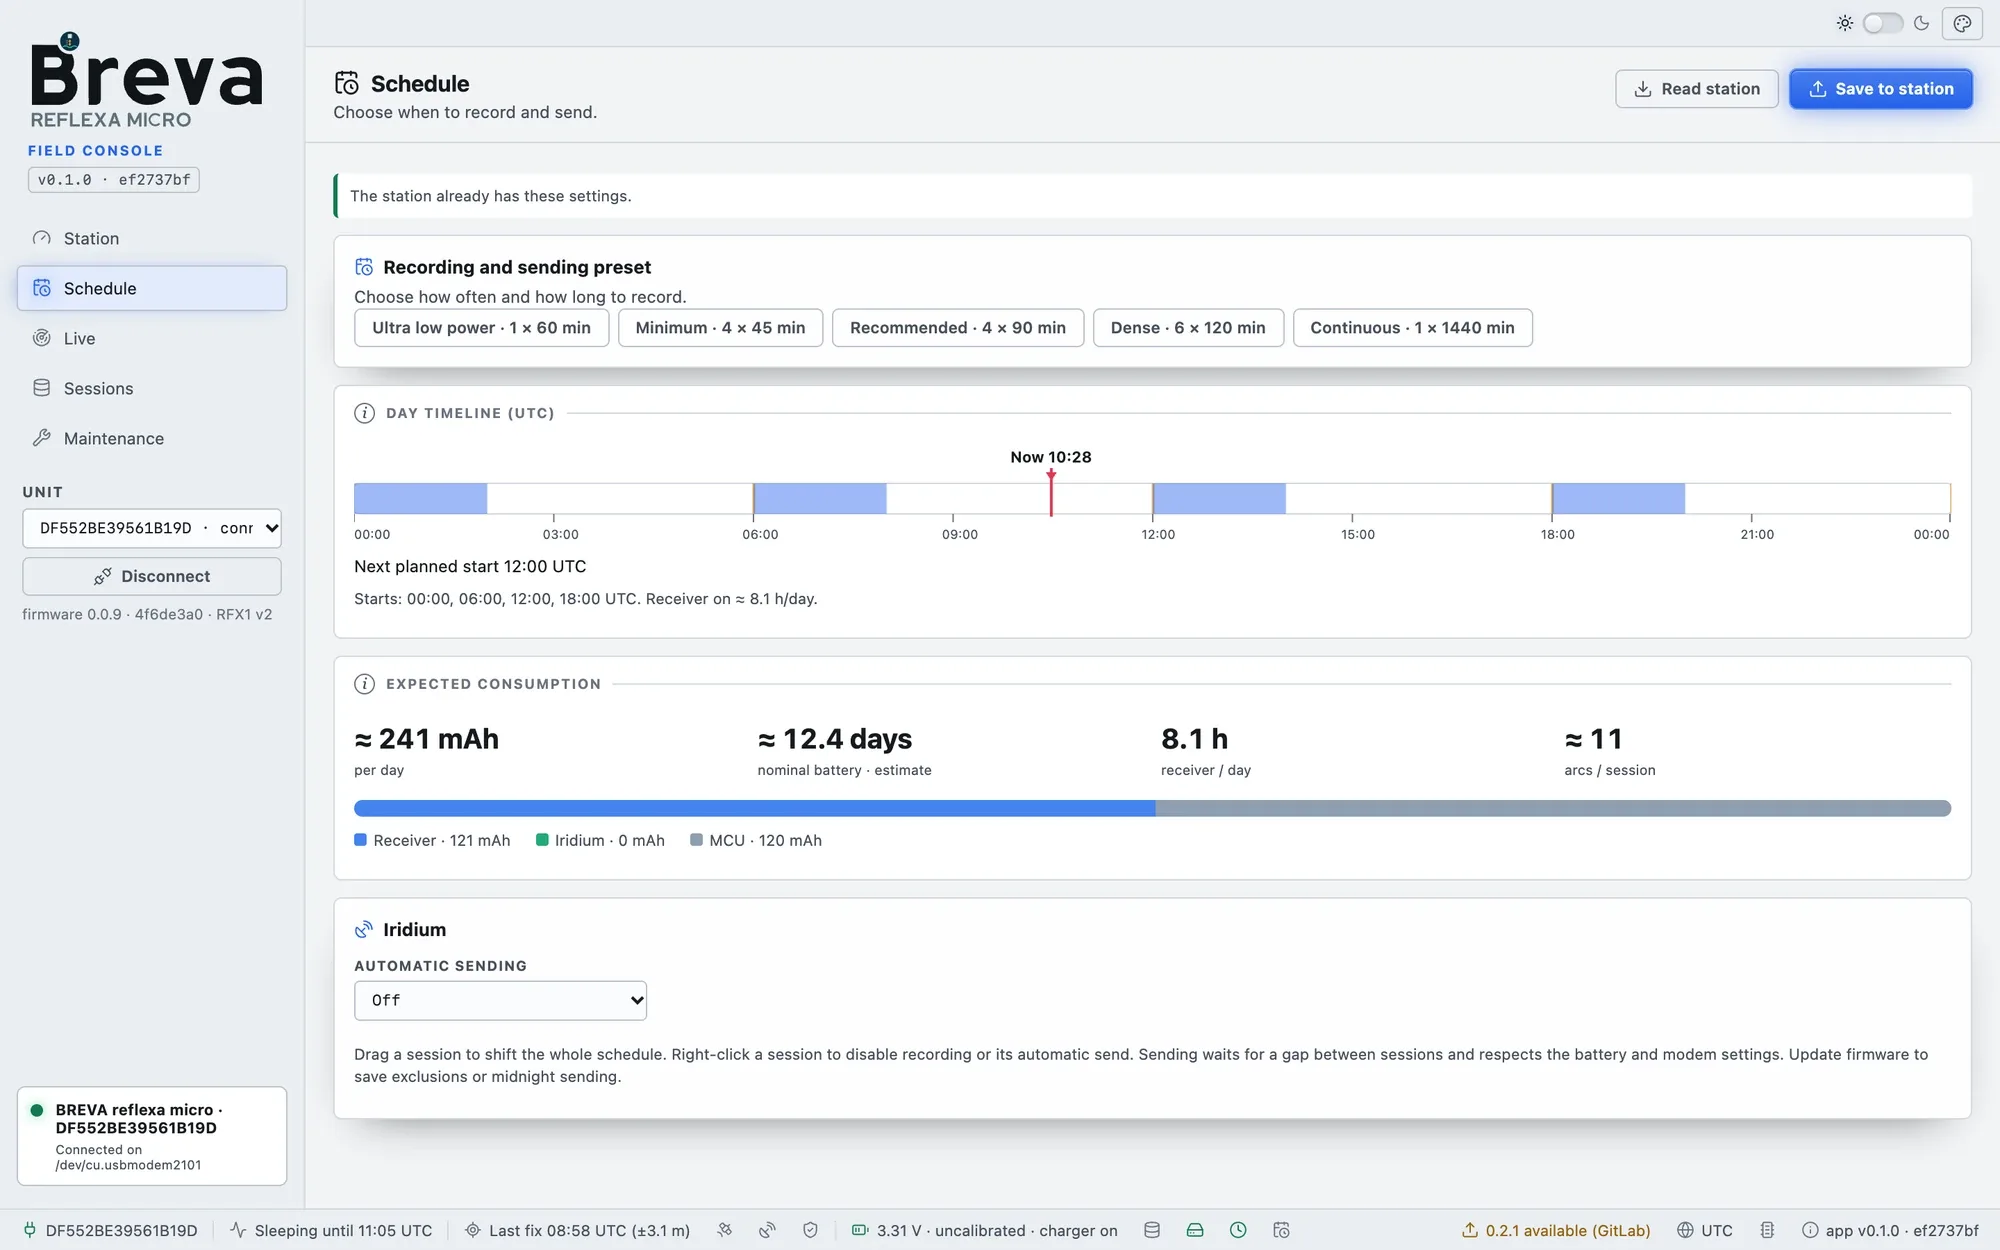Click the status bar plug icon by DF552BE39561B19D
Screen dimensions: 2000x1250
pos(30,1230)
